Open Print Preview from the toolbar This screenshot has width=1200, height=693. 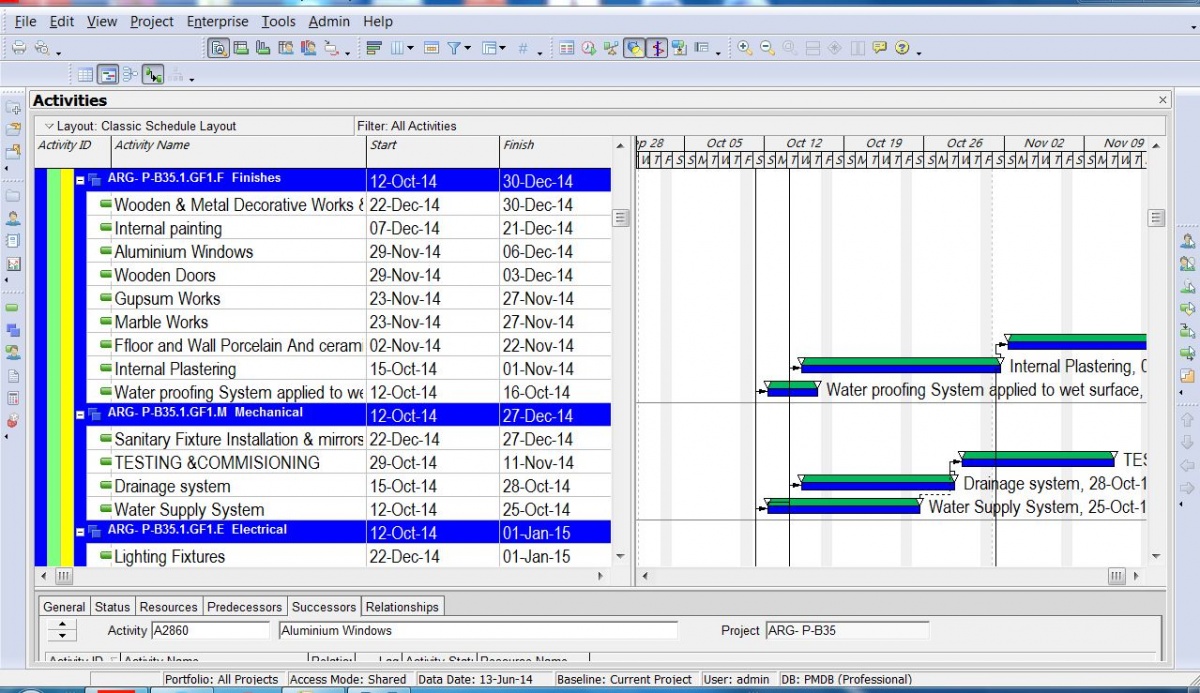point(41,48)
